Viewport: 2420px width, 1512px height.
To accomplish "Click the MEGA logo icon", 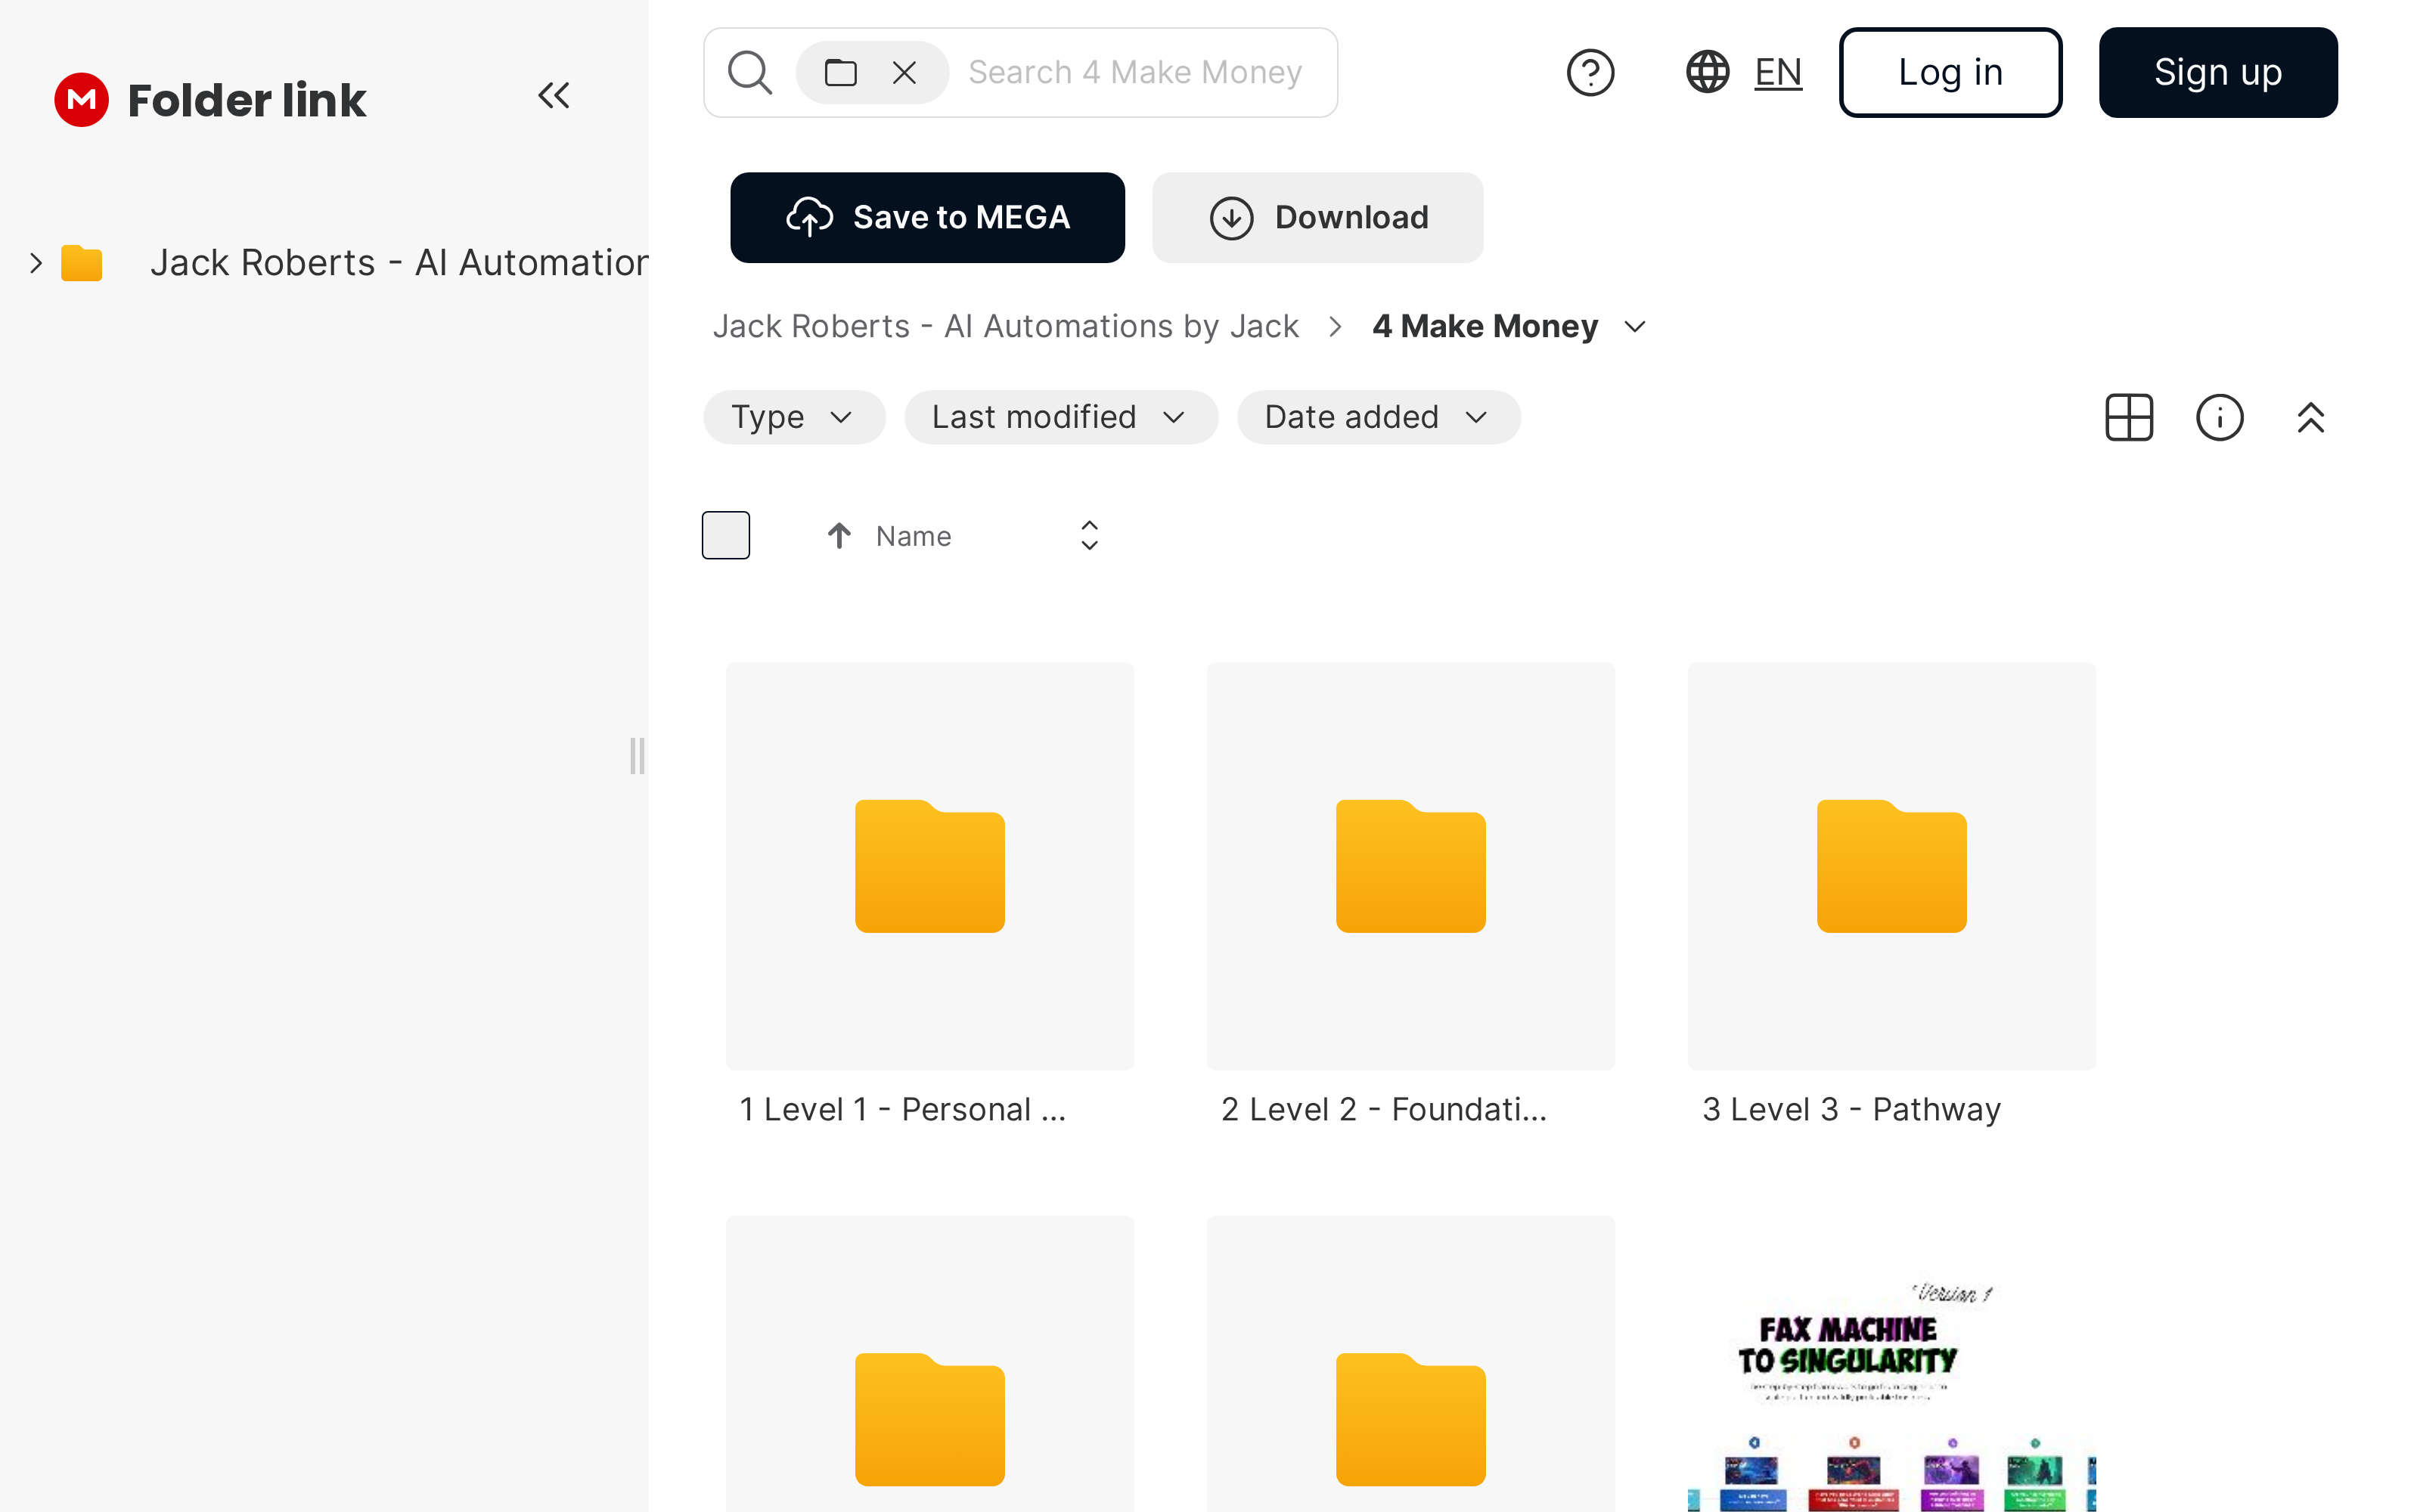I will 81,99.
